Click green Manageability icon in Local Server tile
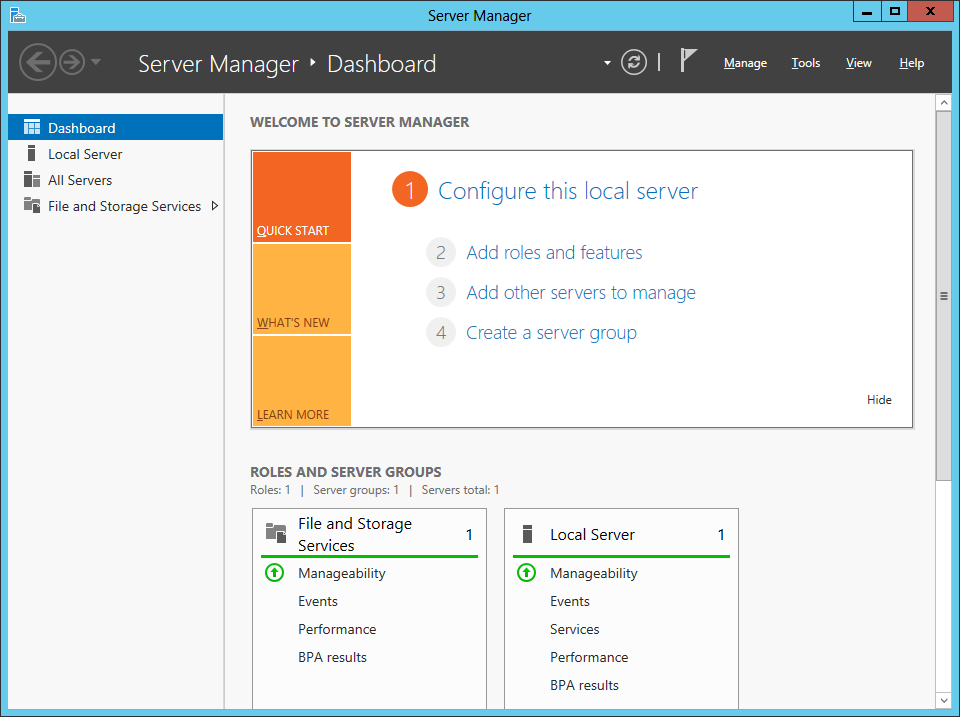 (526, 573)
